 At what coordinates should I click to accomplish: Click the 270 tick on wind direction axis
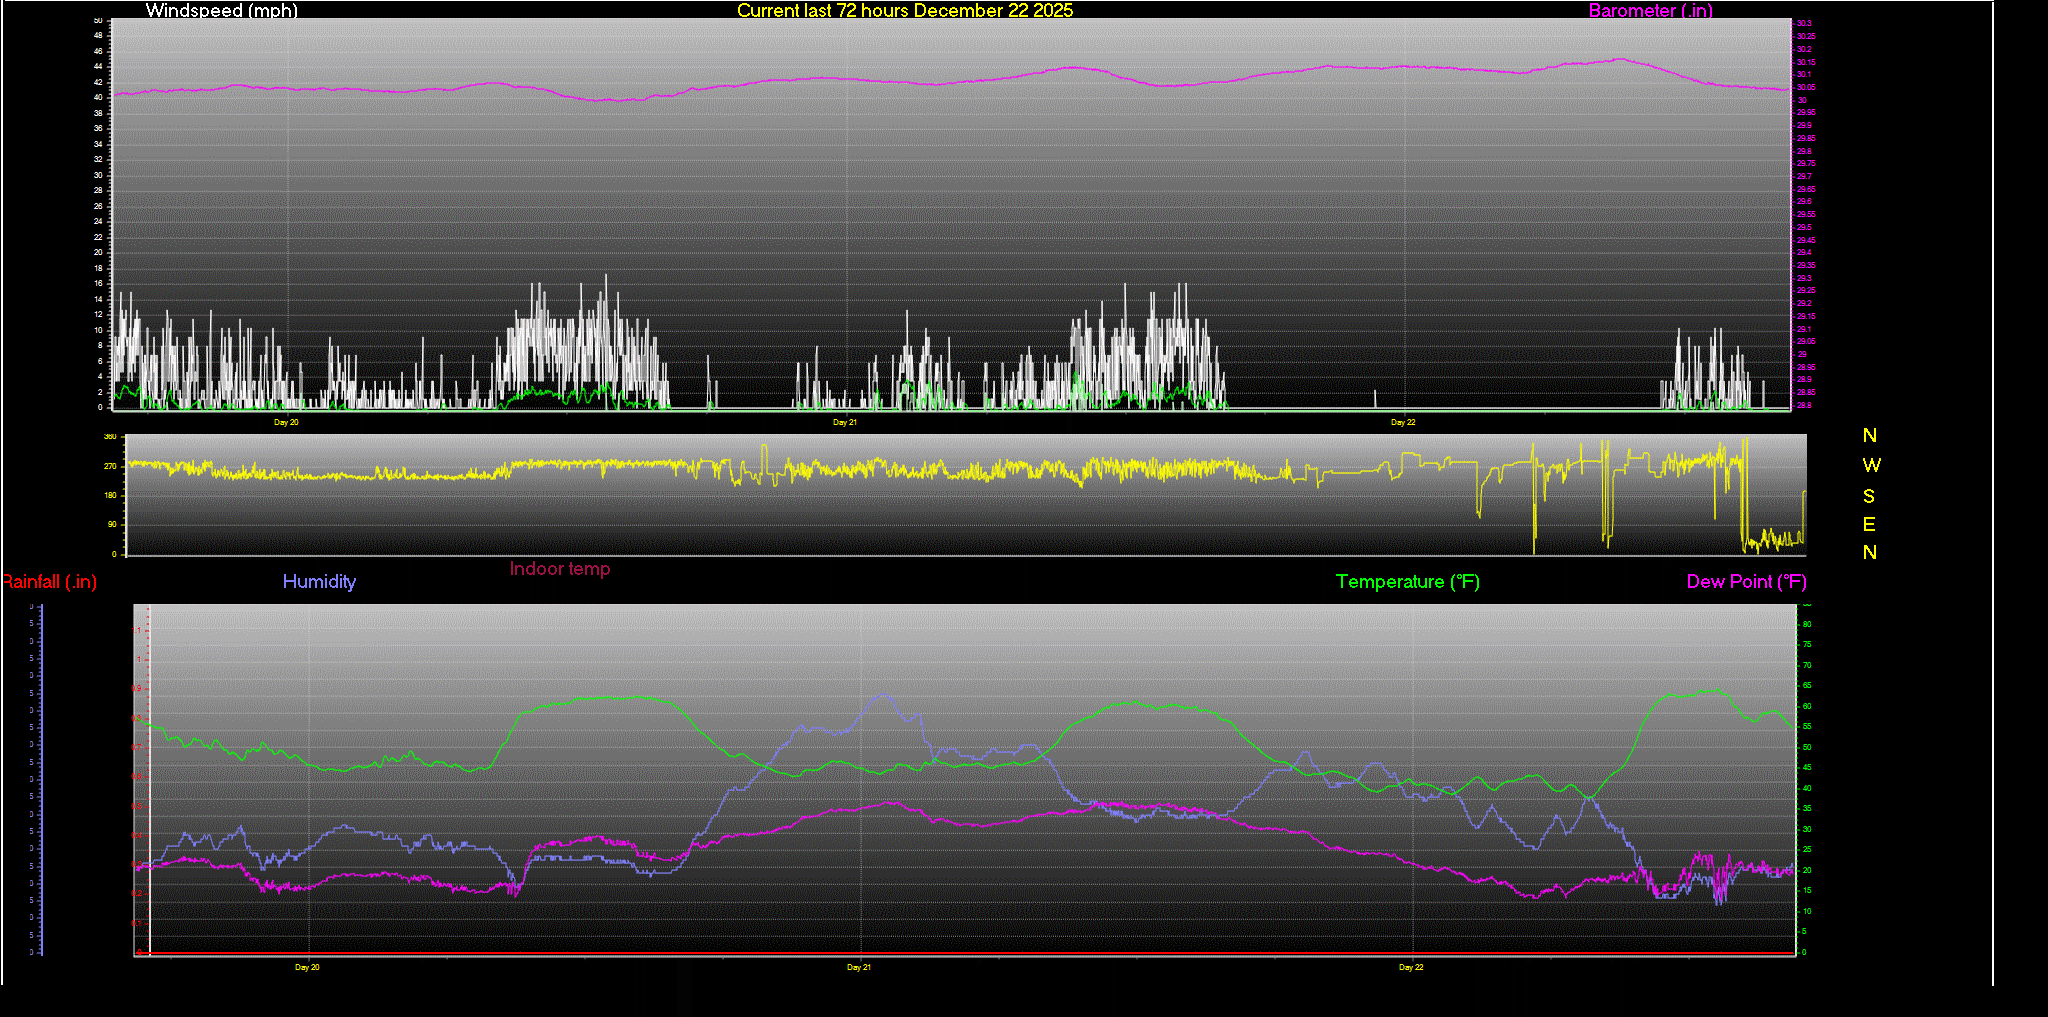click(110, 466)
